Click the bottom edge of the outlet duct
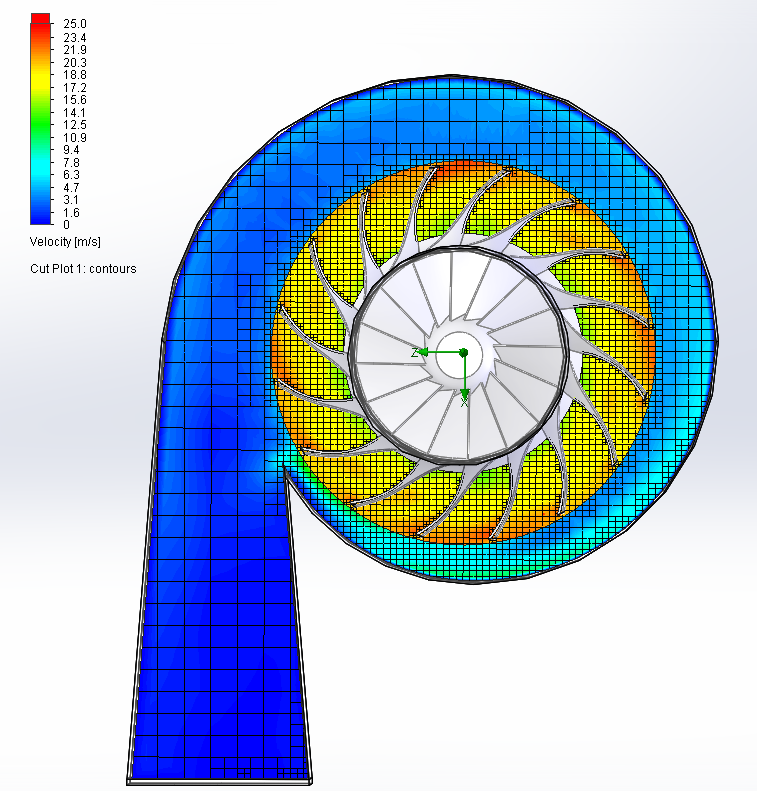 220,780
